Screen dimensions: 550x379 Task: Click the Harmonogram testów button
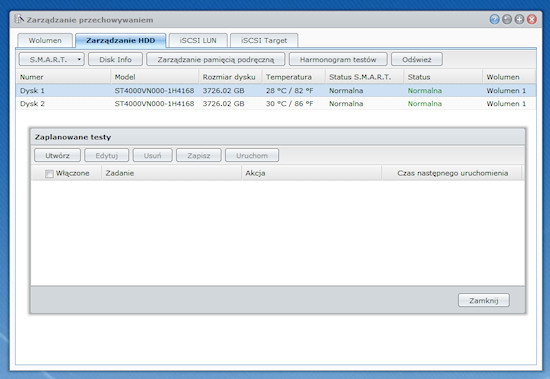(338, 59)
